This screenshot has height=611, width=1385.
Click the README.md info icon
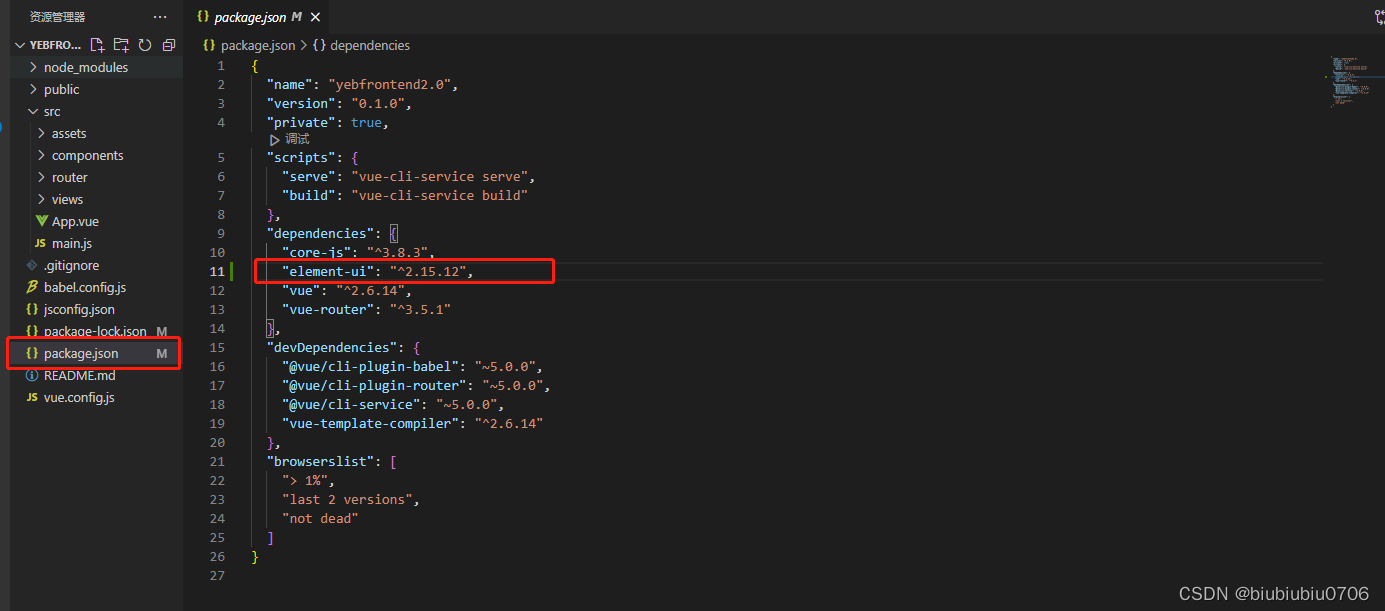pos(33,375)
